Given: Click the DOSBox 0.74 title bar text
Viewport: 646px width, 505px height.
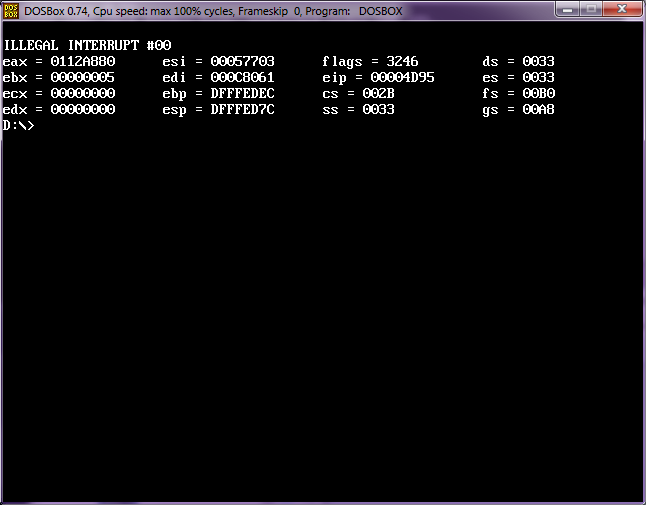Looking at the screenshot, I should 213,11.
